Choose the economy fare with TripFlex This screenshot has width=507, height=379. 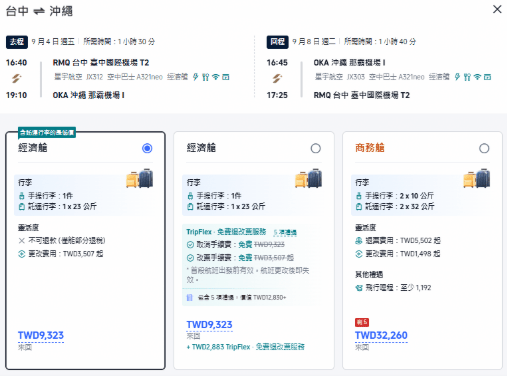315,148
